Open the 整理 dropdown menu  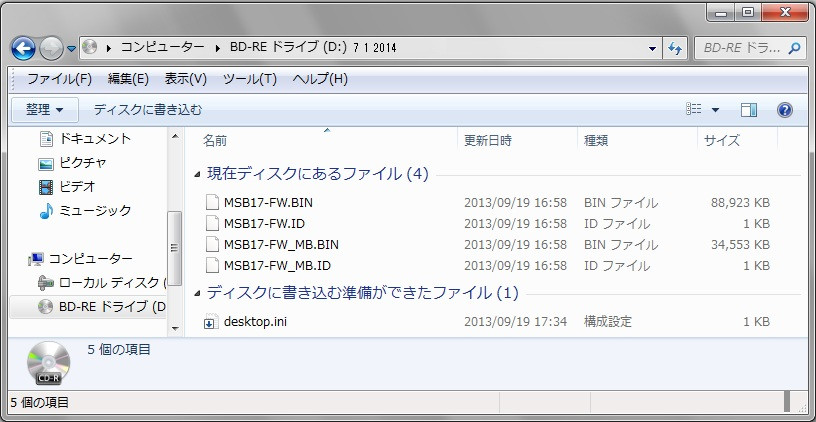click(x=44, y=110)
